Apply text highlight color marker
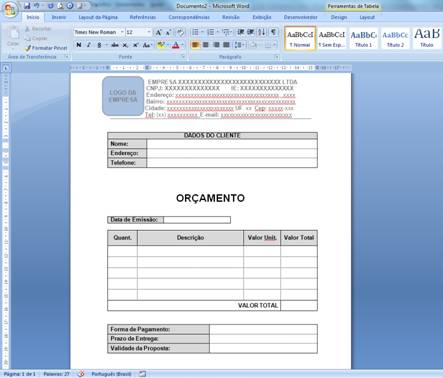 click(x=161, y=45)
